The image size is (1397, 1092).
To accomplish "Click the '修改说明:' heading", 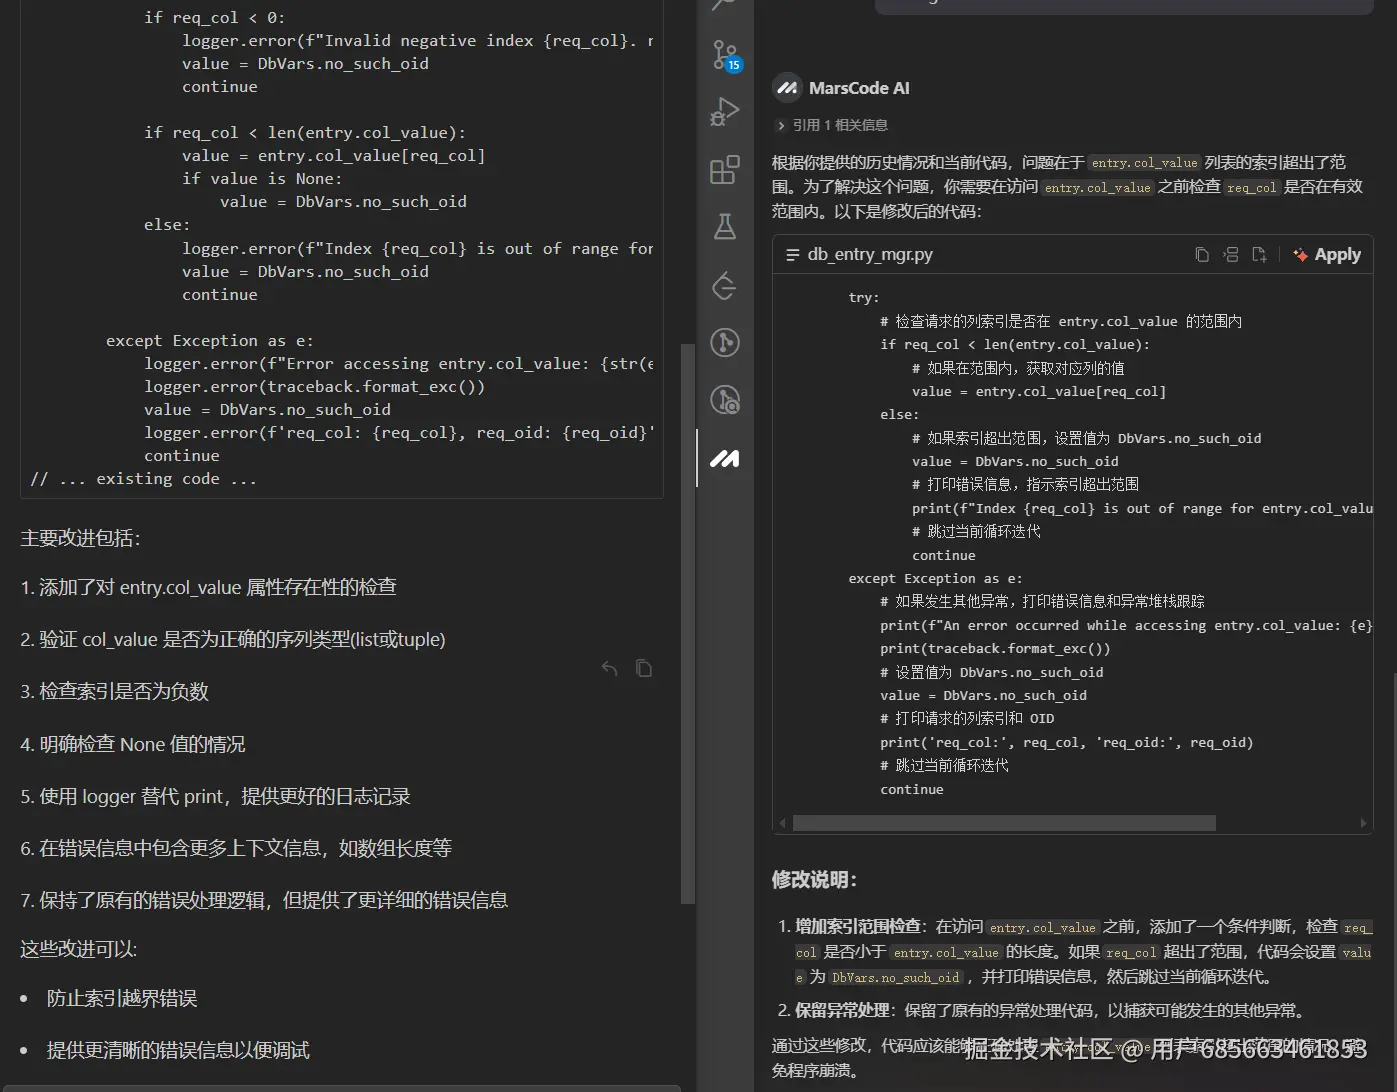I will [x=814, y=880].
